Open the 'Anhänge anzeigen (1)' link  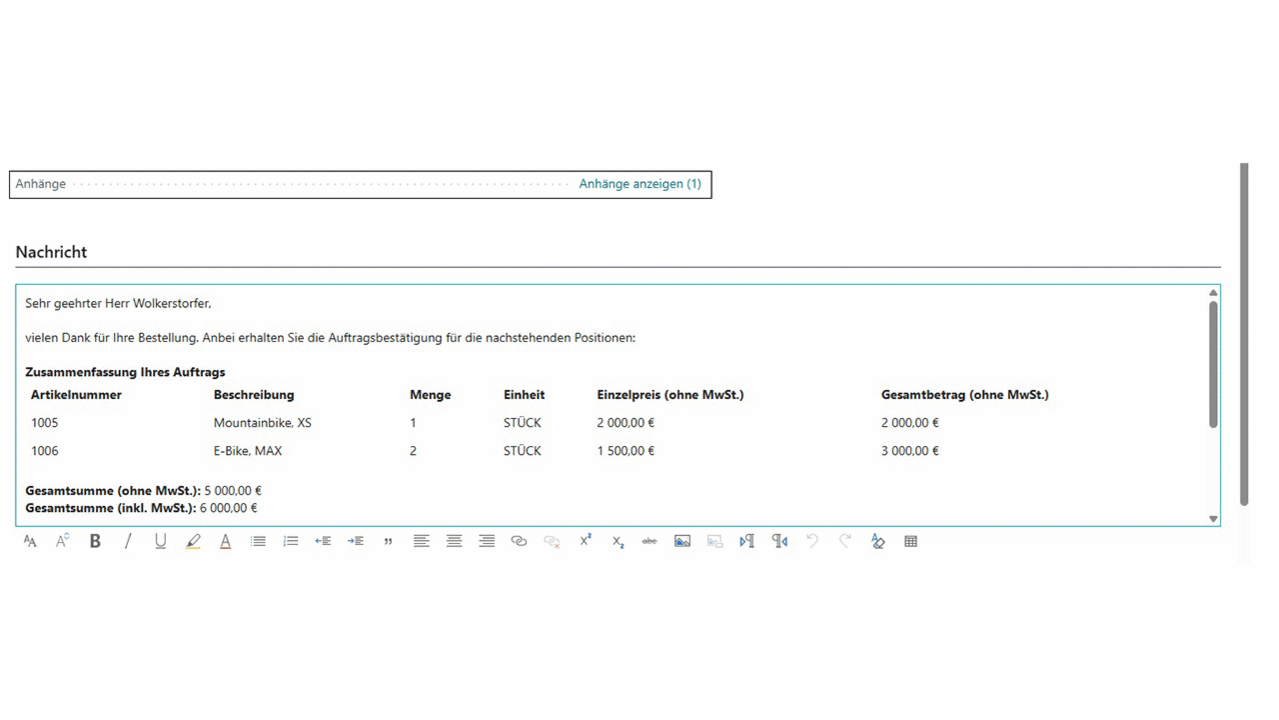(640, 184)
